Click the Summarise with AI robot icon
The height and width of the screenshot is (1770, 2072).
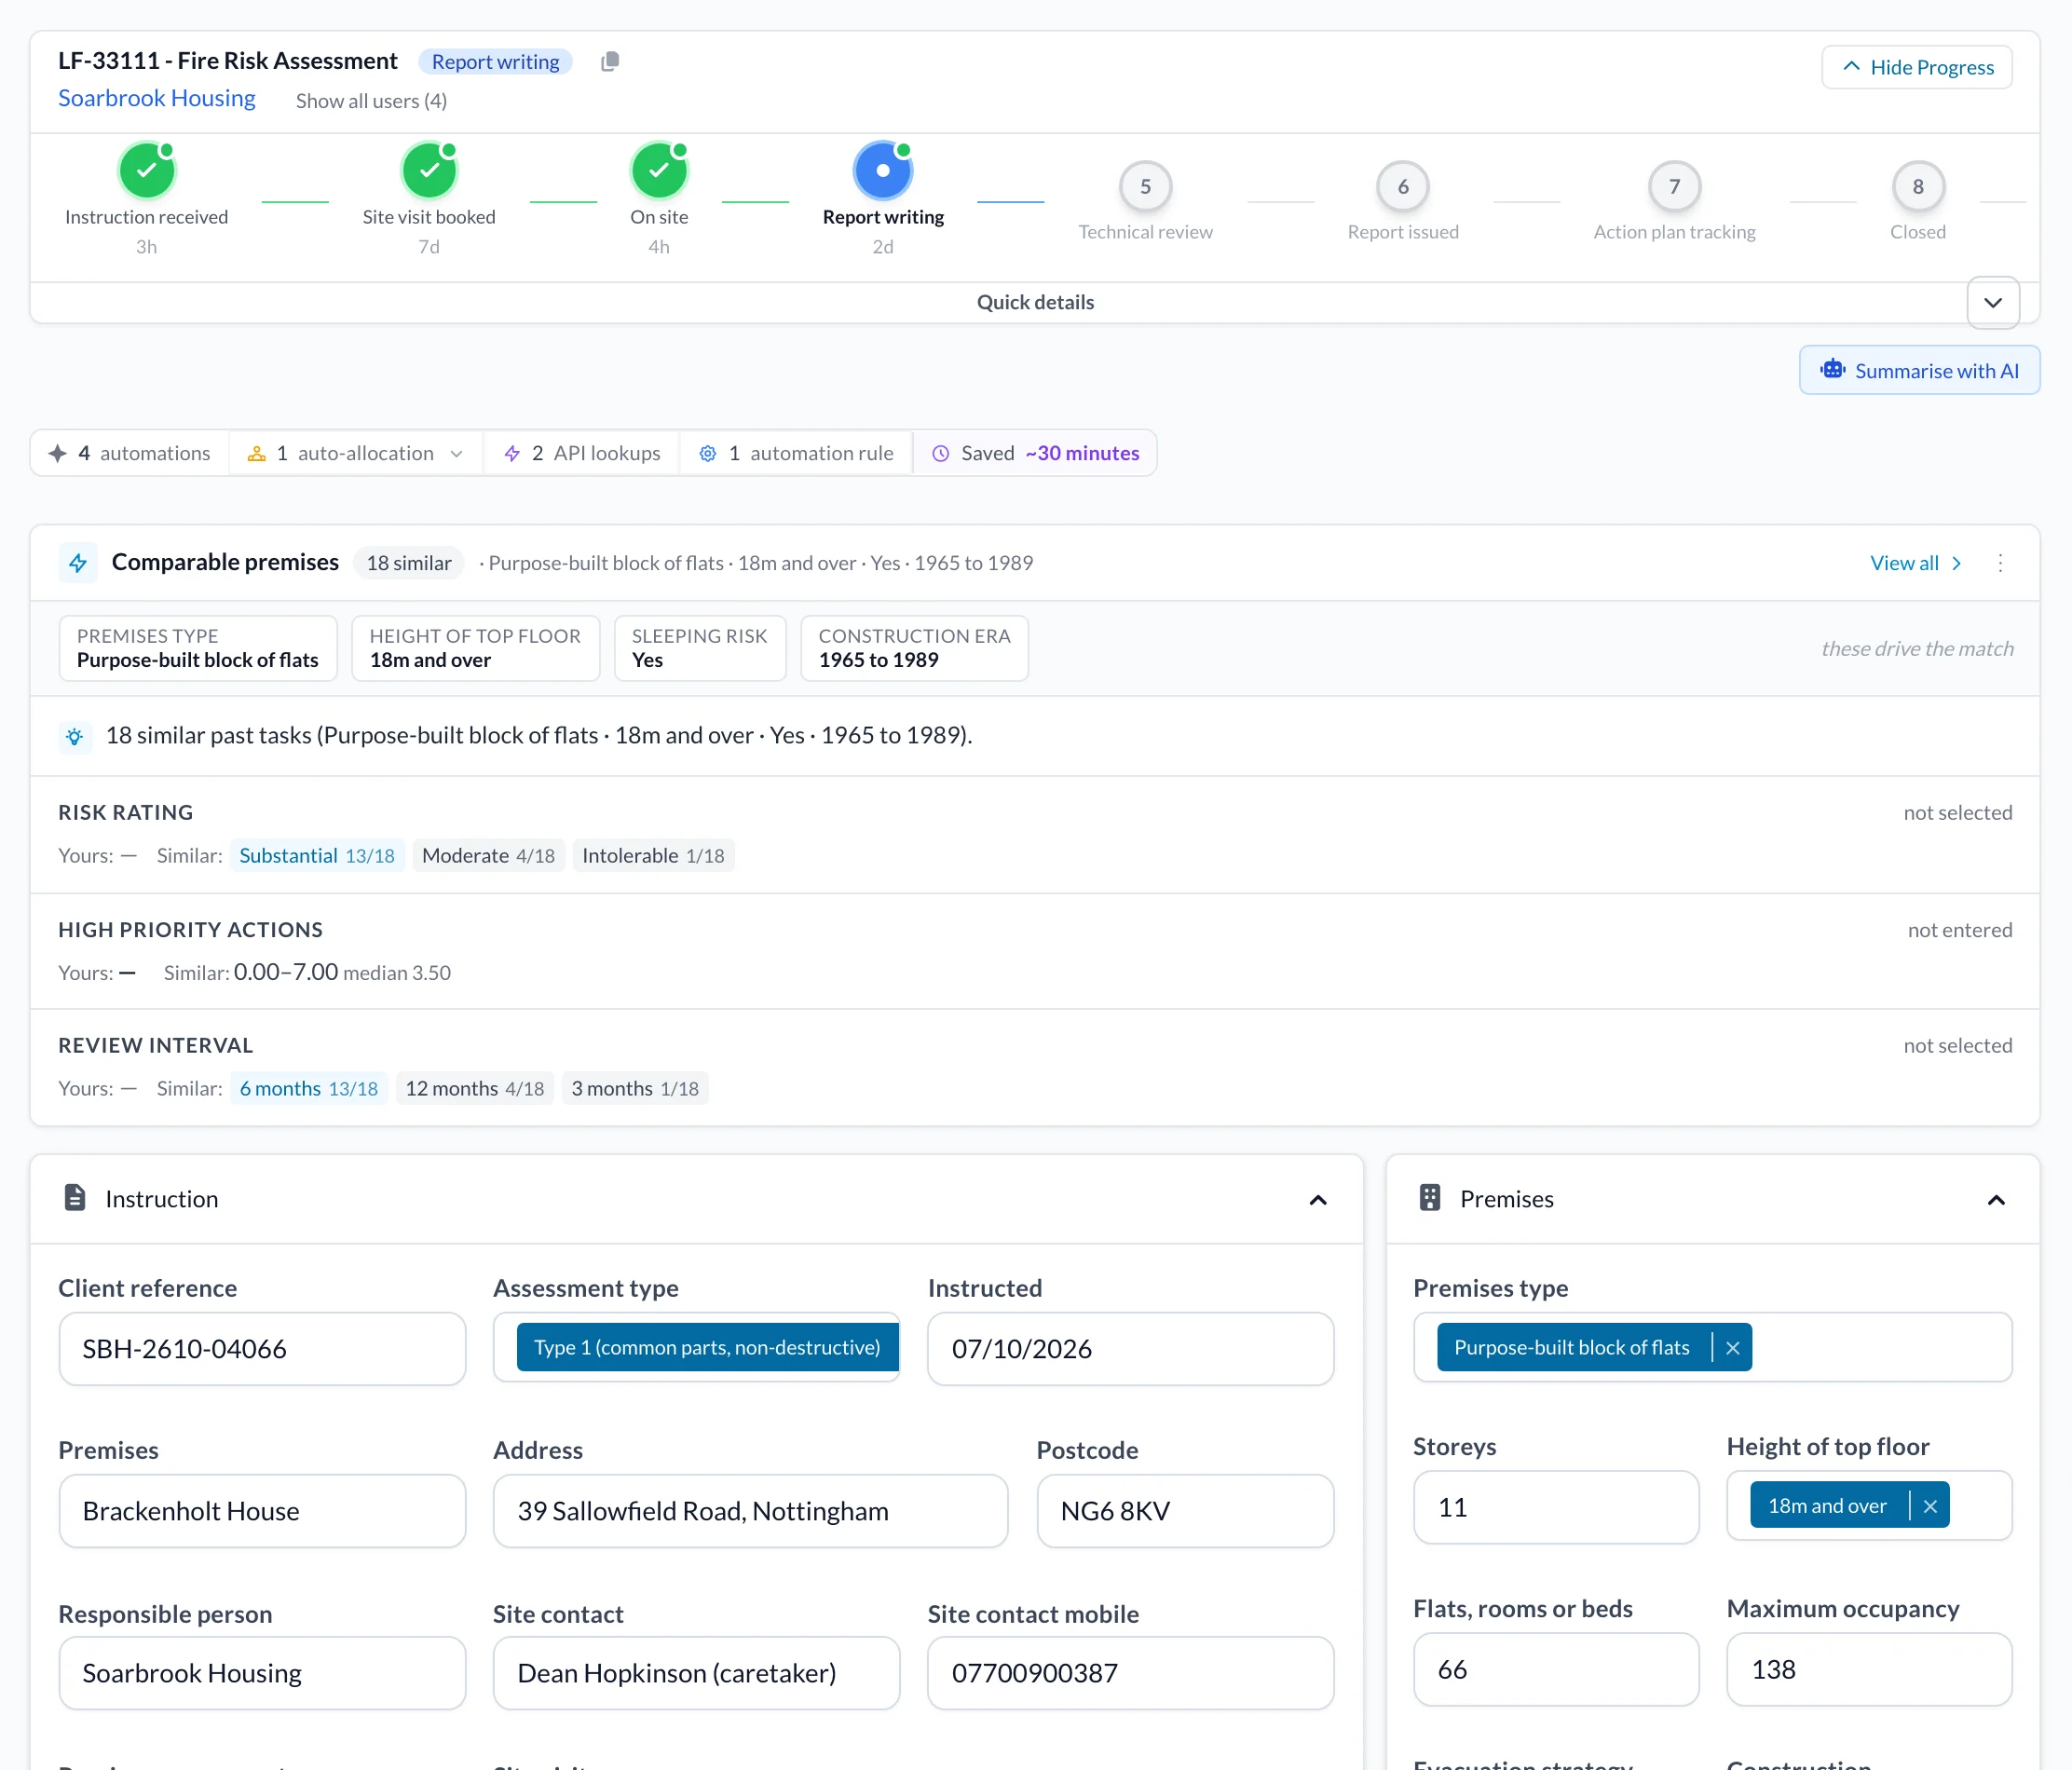(x=1832, y=370)
